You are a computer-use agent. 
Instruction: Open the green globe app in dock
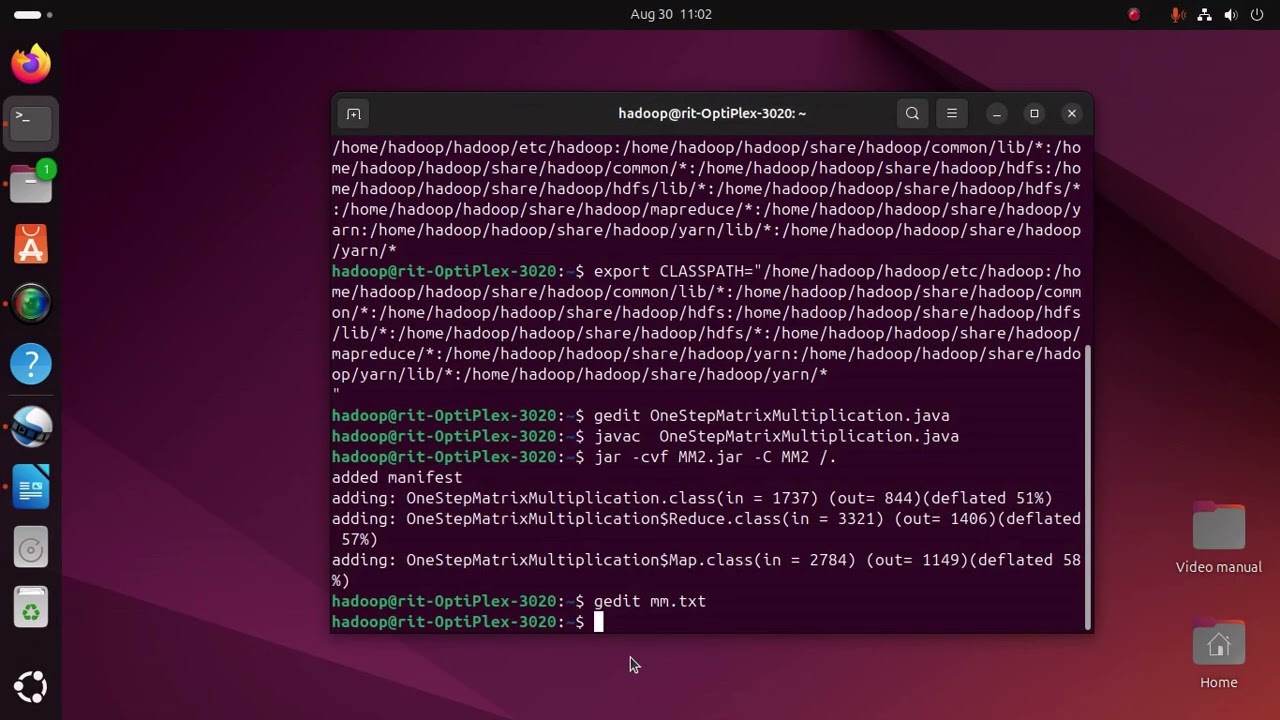31,304
